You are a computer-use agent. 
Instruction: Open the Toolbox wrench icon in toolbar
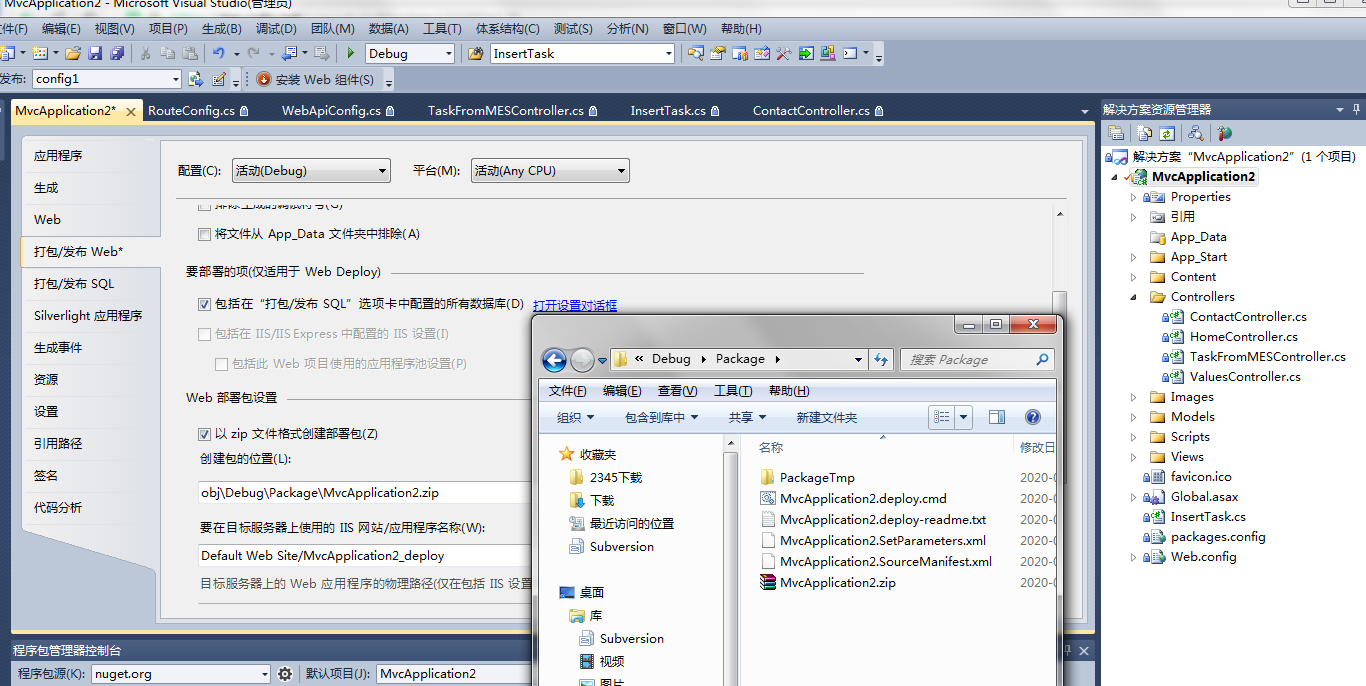[783, 53]
